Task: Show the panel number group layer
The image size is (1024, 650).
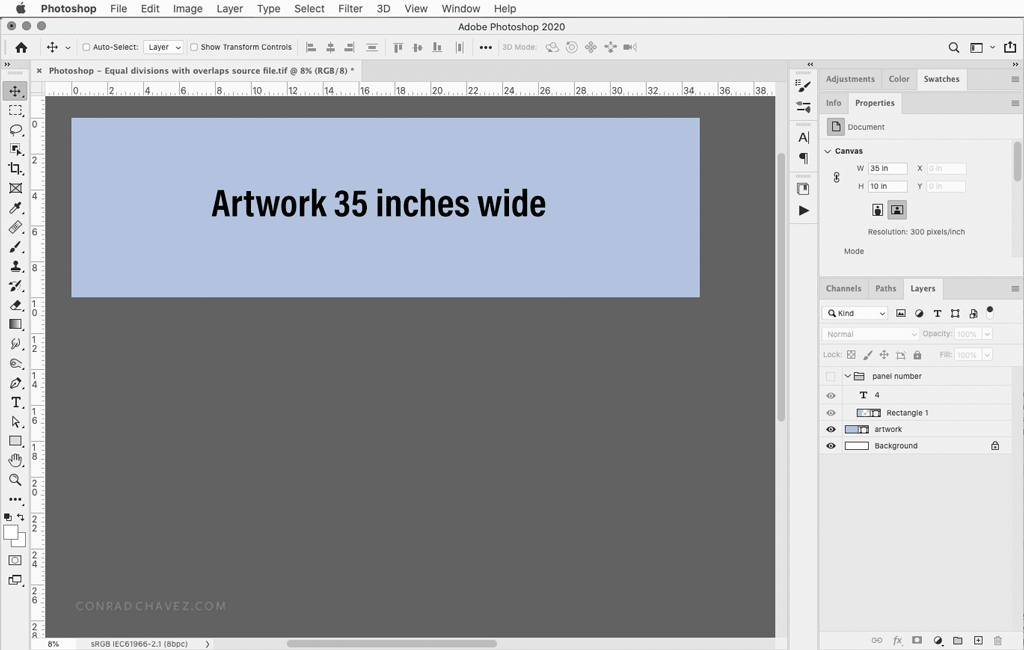Action: (831, 376)
